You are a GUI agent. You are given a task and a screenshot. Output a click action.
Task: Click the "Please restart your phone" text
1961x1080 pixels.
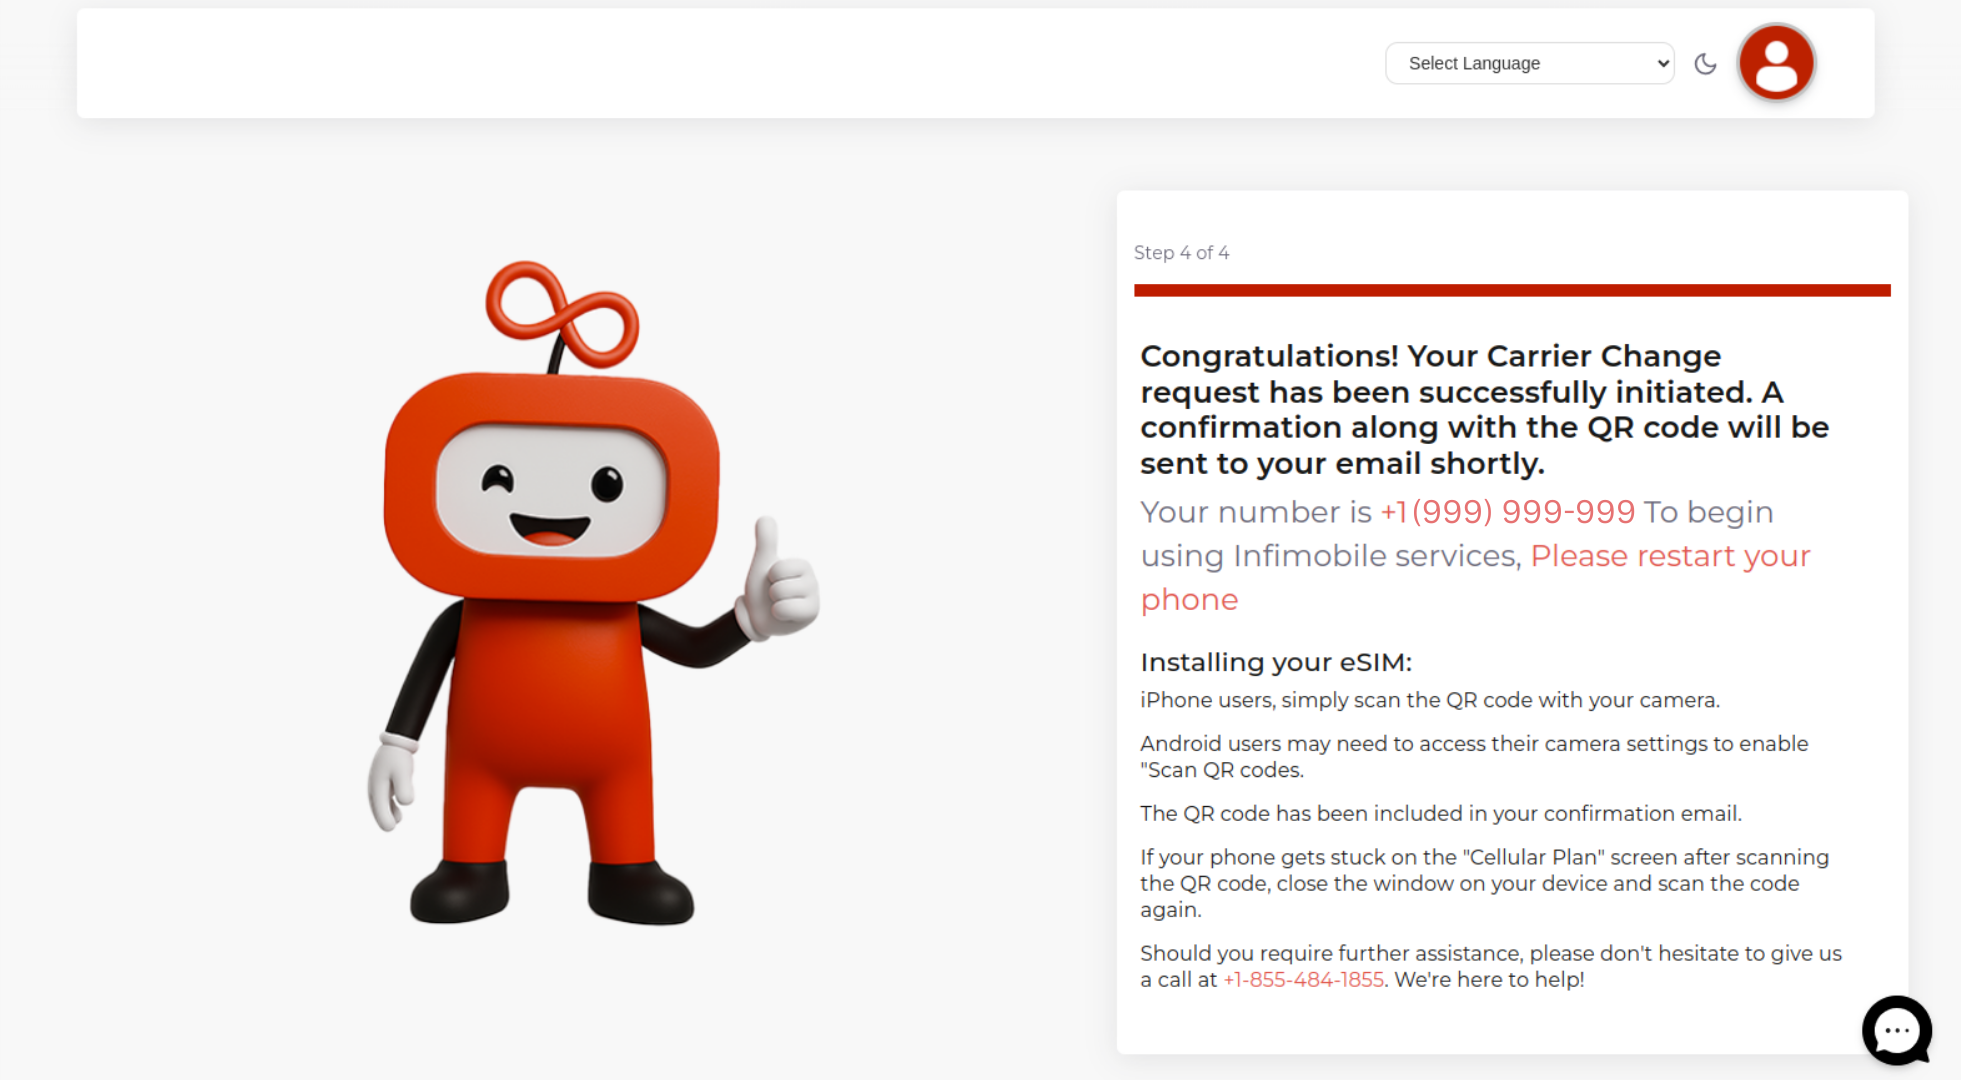click(1669, 556)
